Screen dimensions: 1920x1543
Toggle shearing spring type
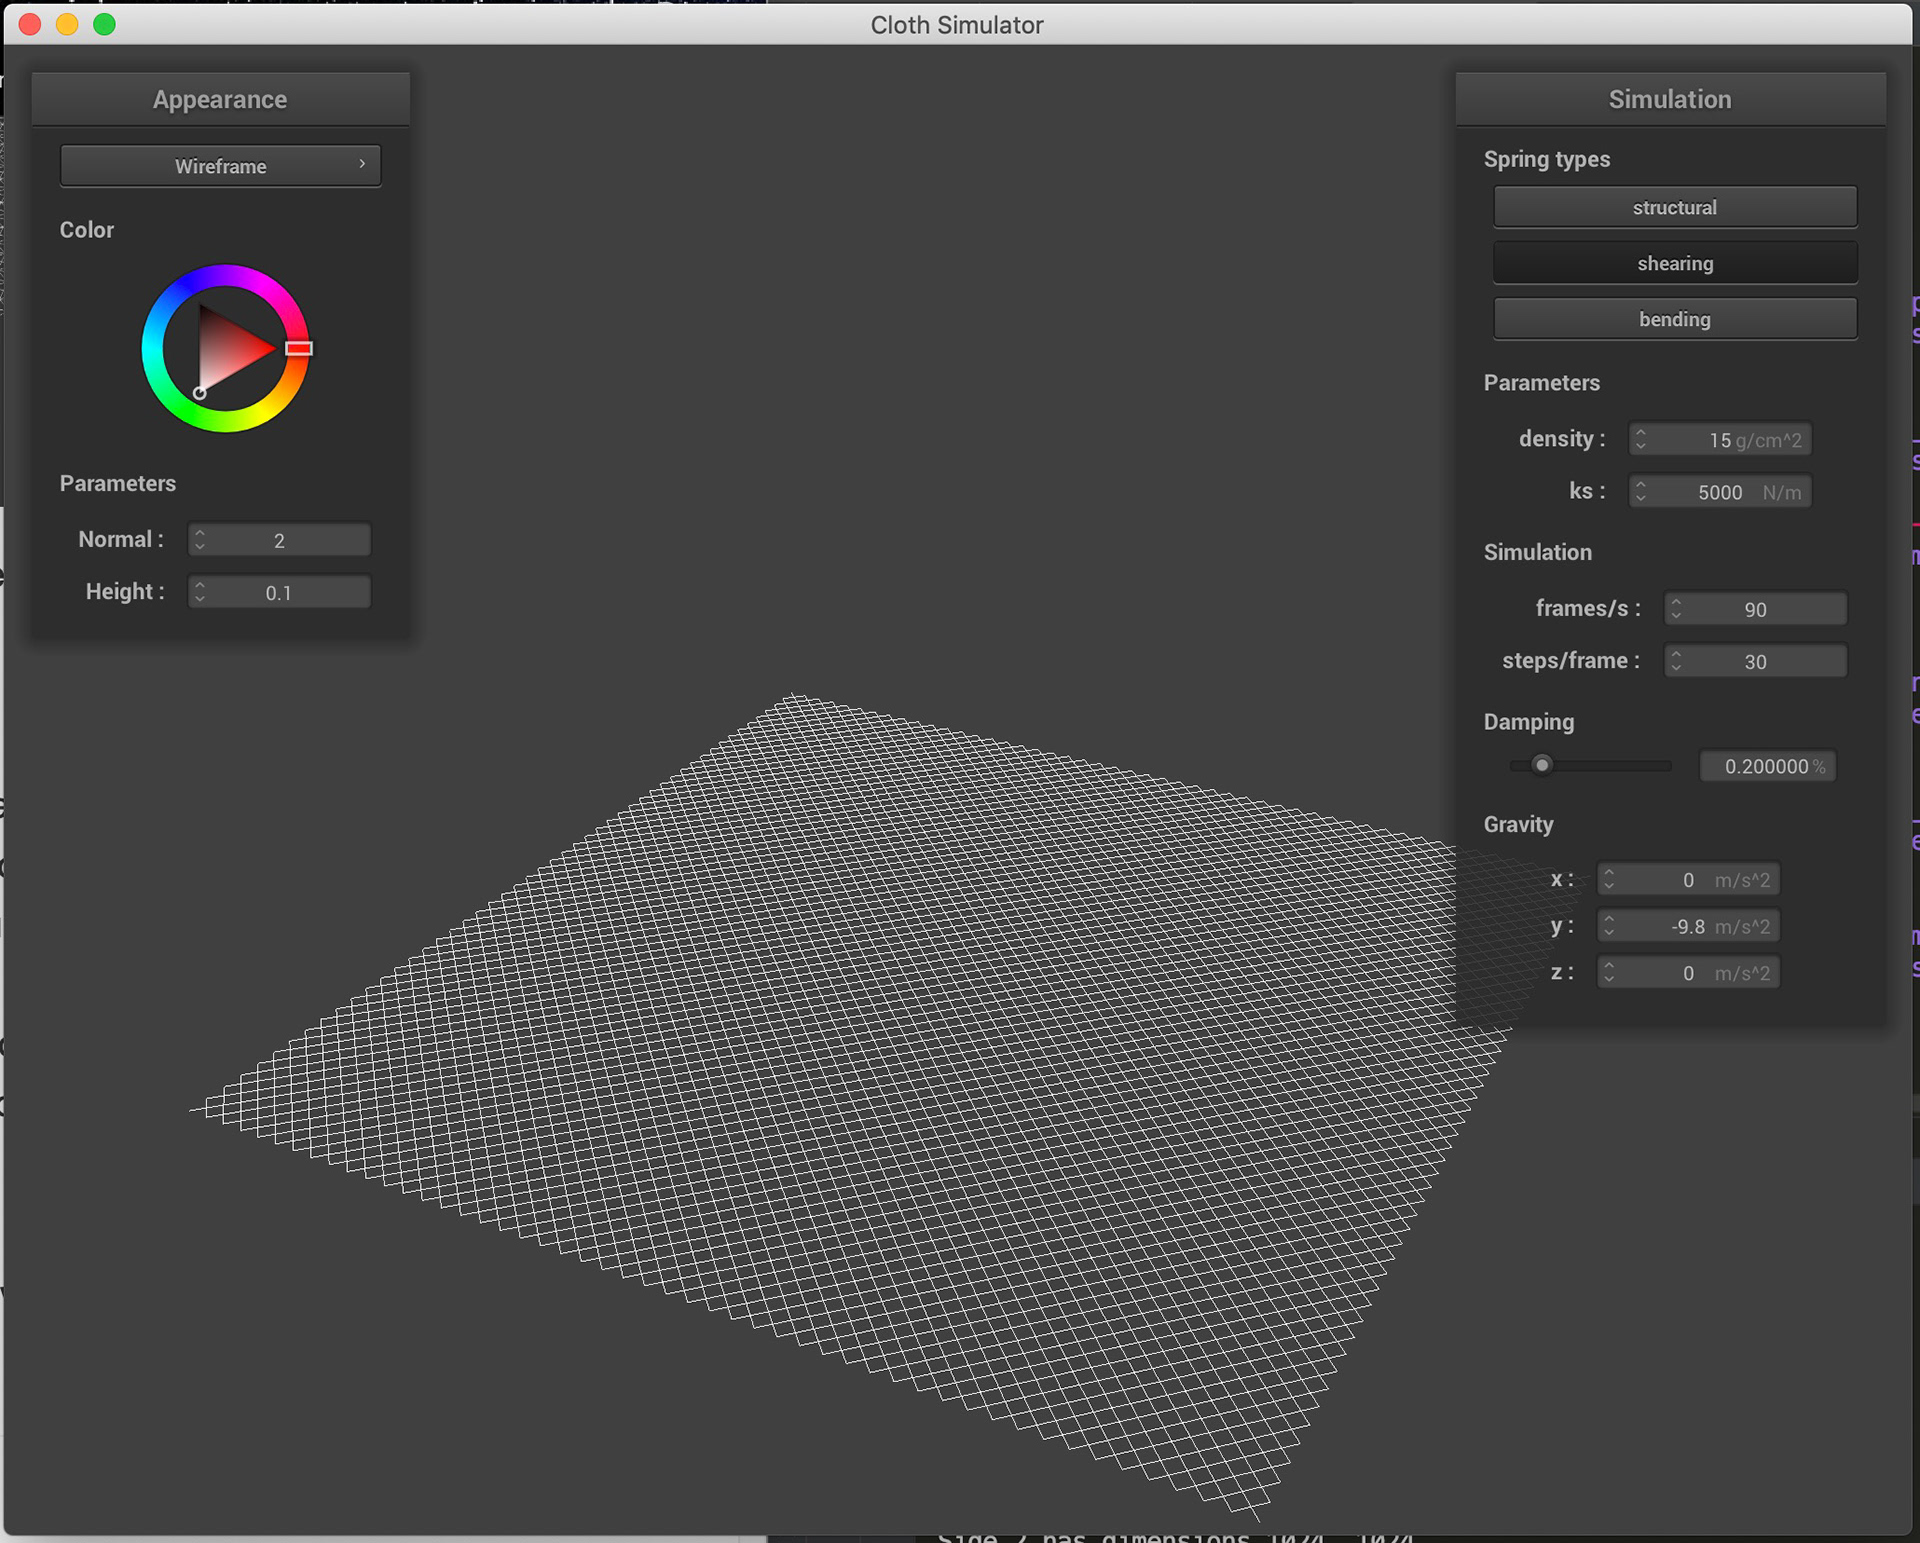1675,263
